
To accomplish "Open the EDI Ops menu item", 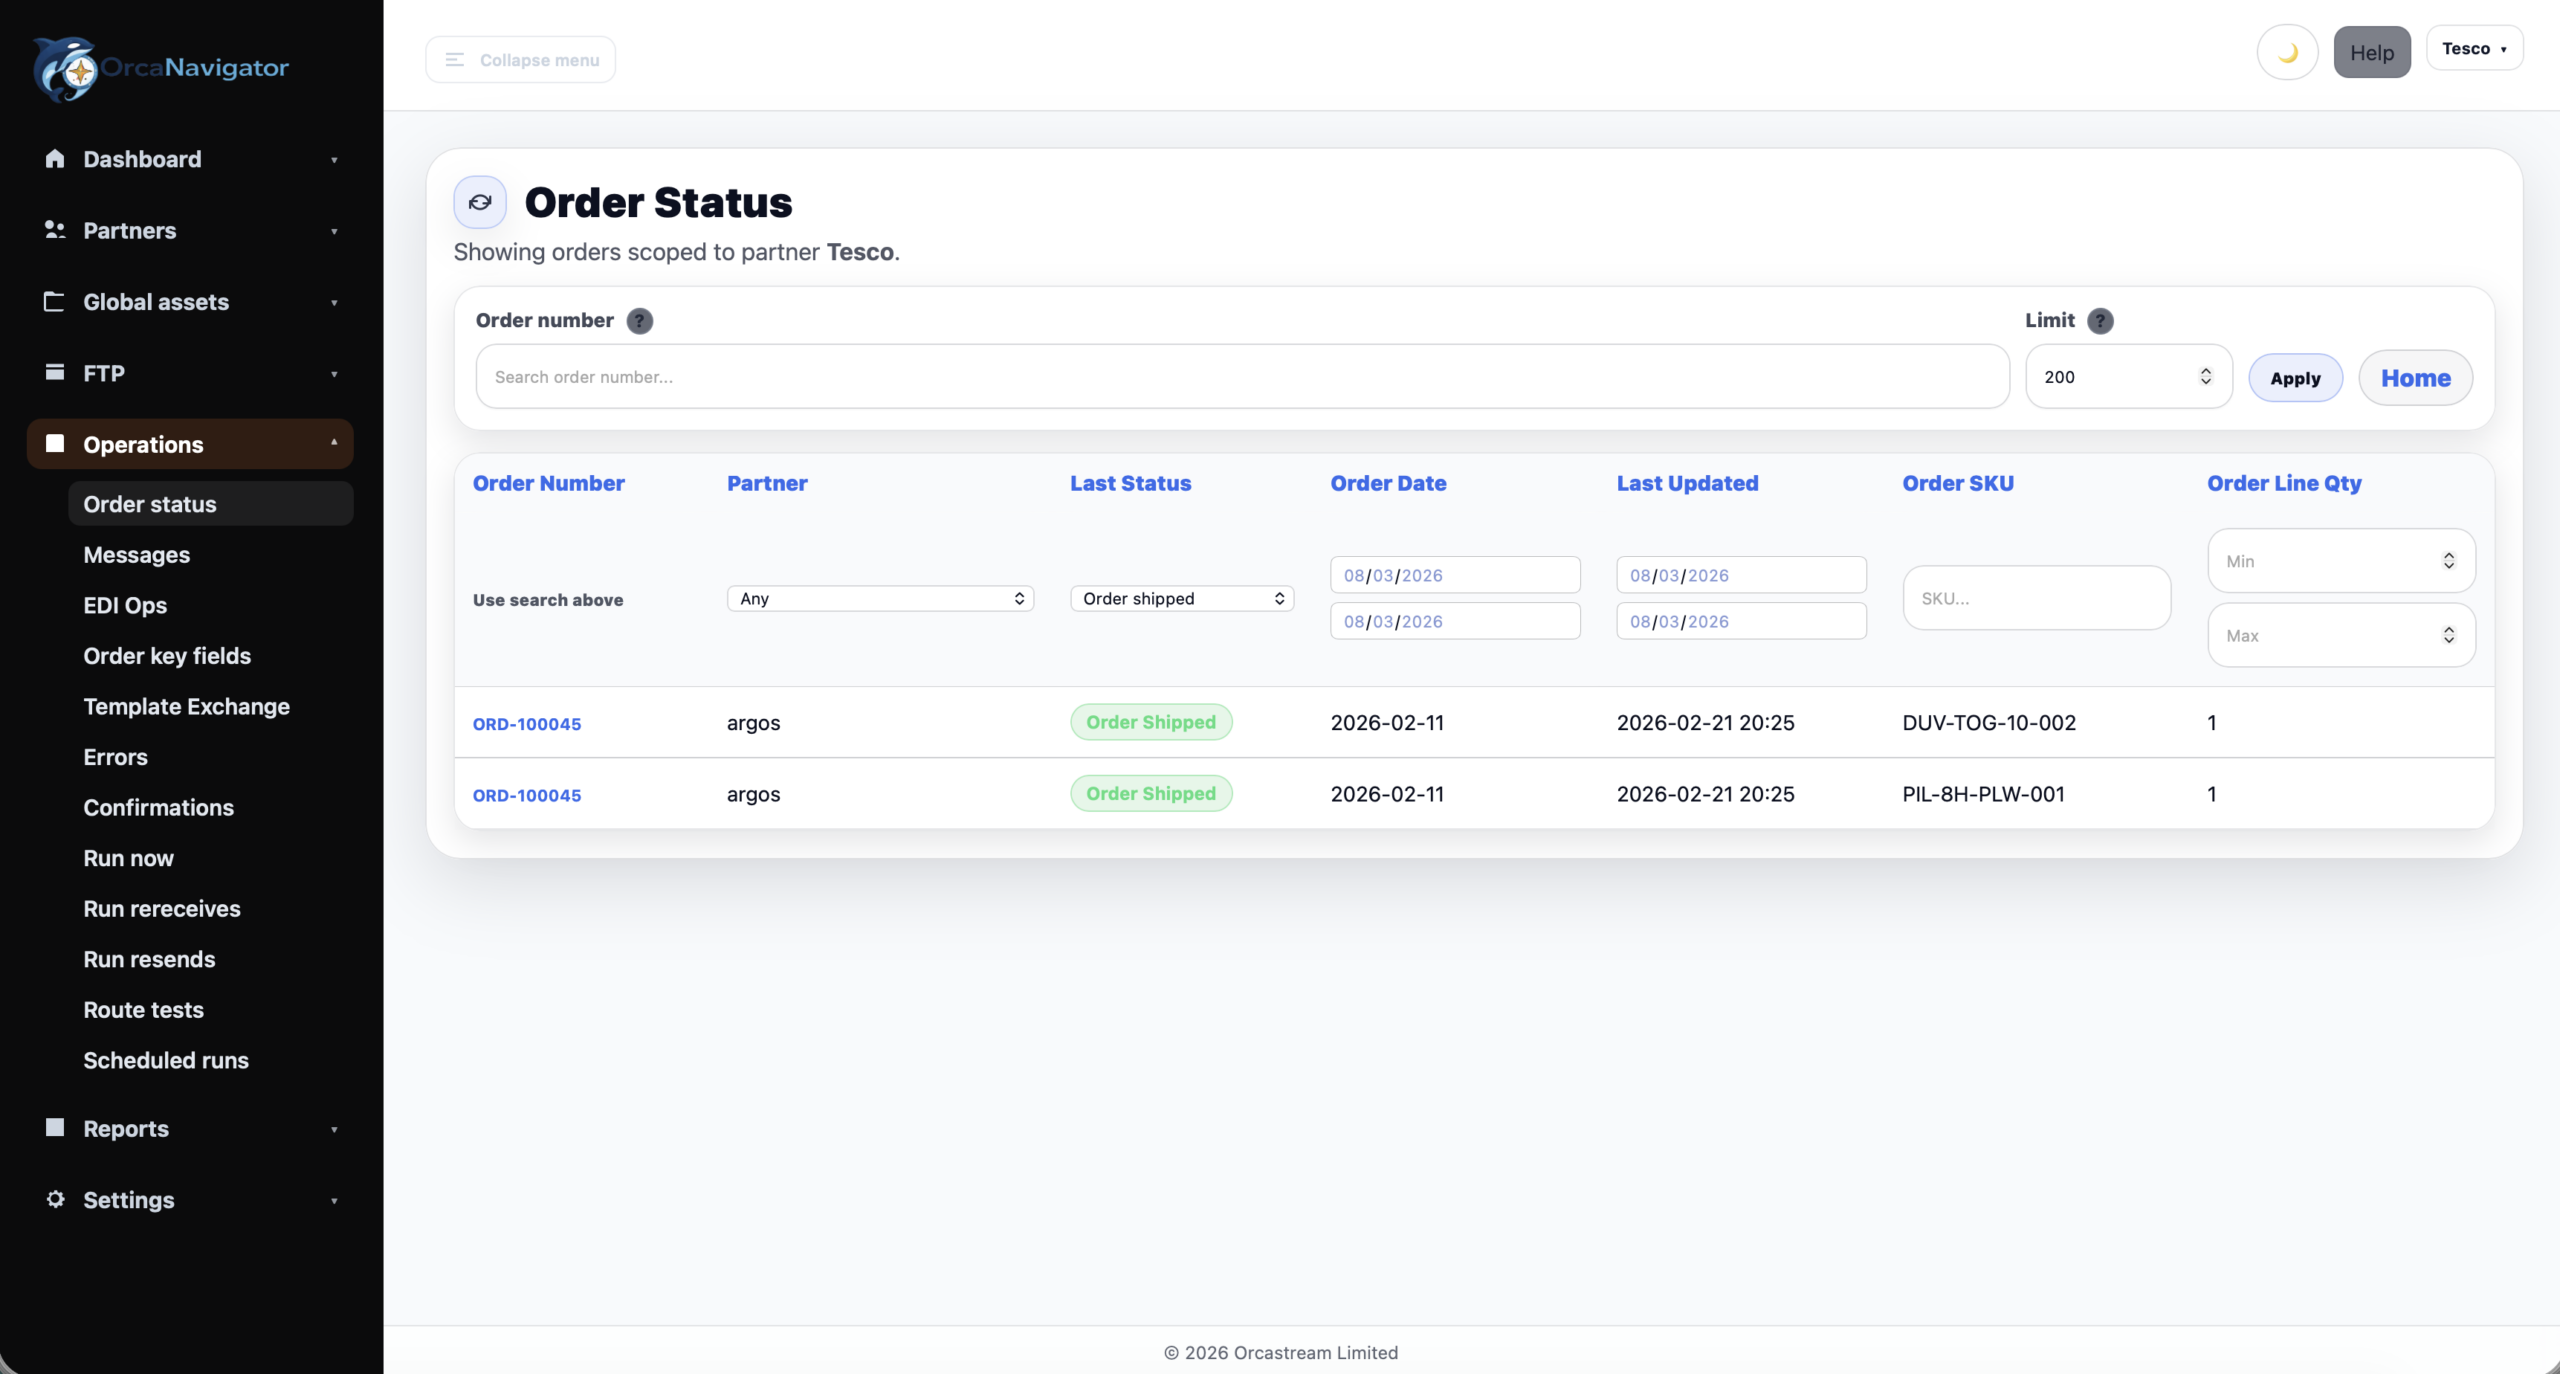I will 124,605.
